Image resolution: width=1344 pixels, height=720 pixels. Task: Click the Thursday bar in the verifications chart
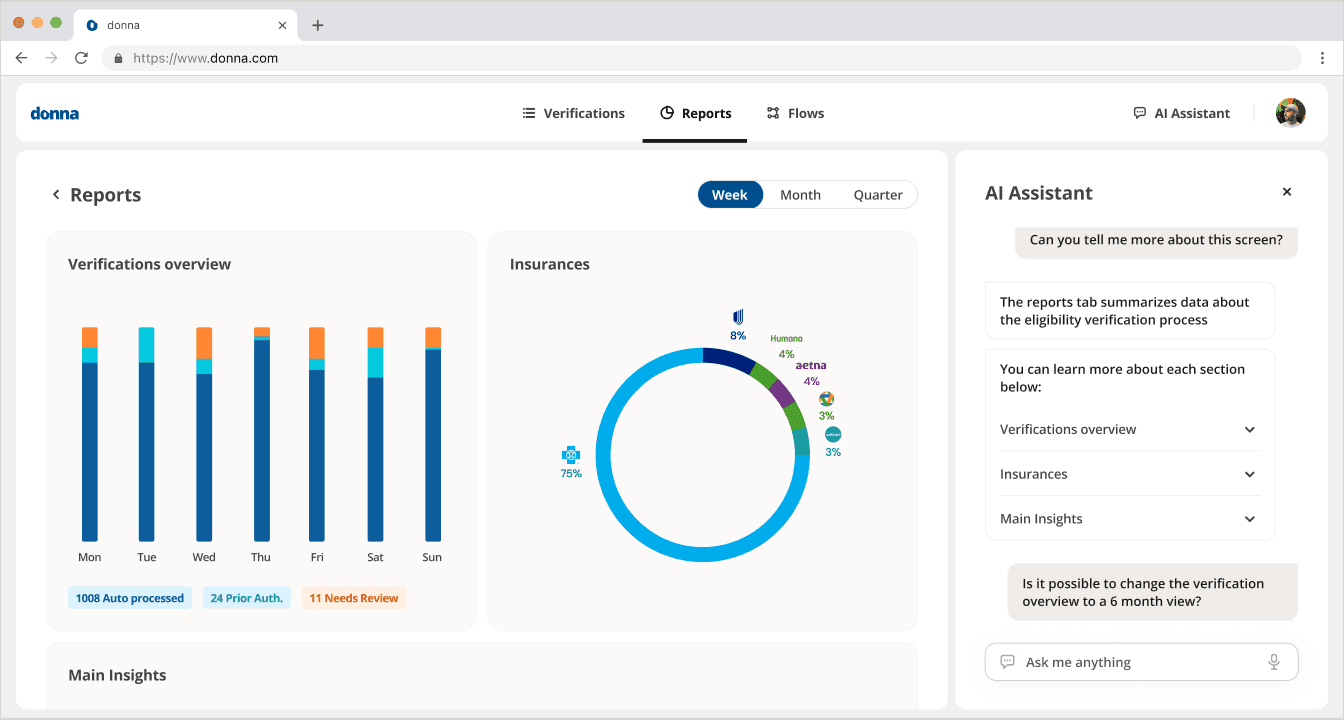coord(262,434)
